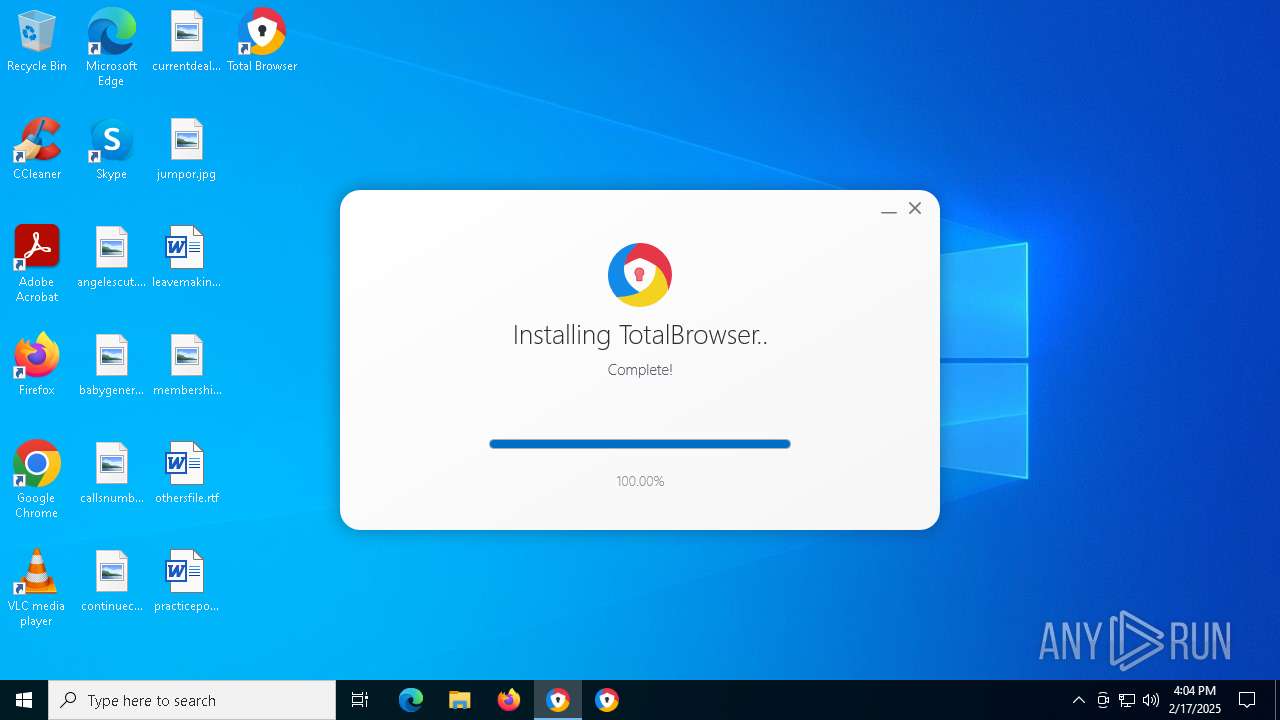Select the othersfile.rtf document icon

pos(186,474)
